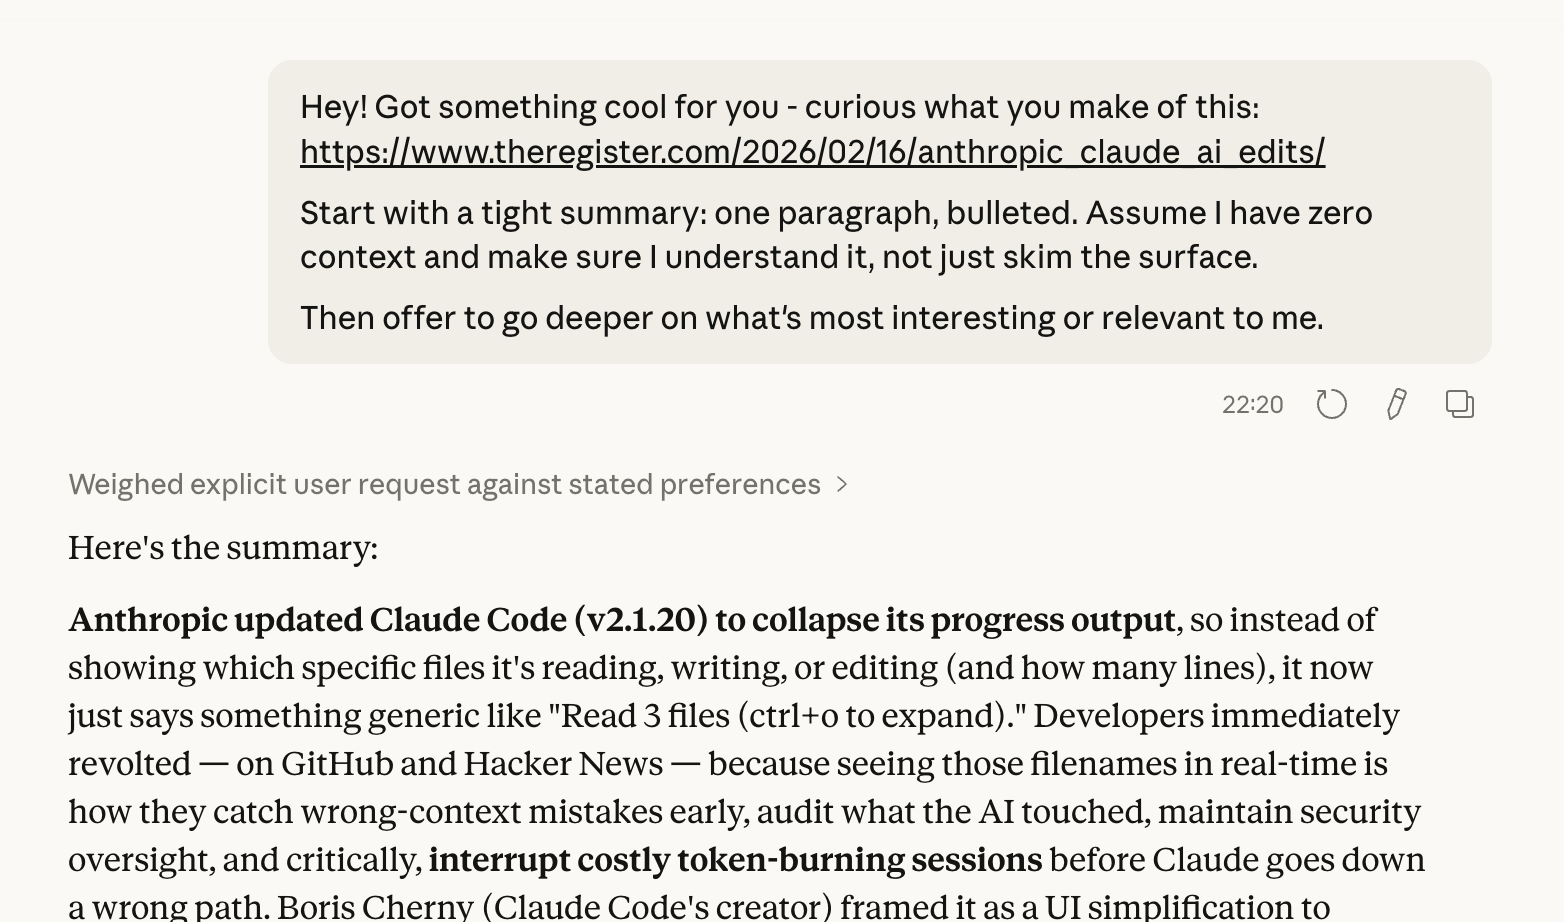Click the phrase 'Developers immediately' in the summary

[x=1216, y=716]
